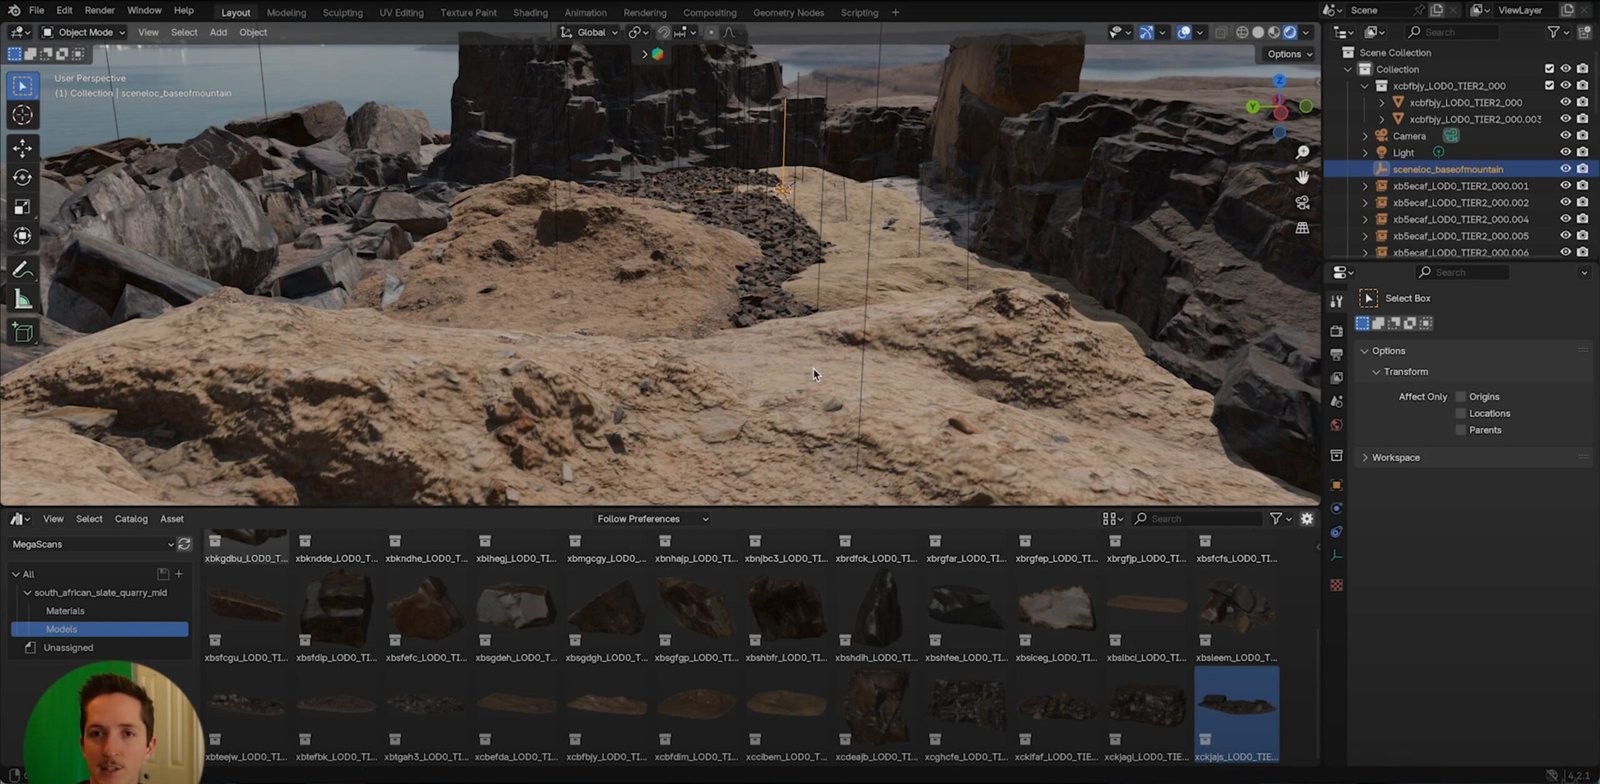This screenshot has width=1600, height=784.
Task: Refresh the MegaScans asset library
Action: [184, 544]
